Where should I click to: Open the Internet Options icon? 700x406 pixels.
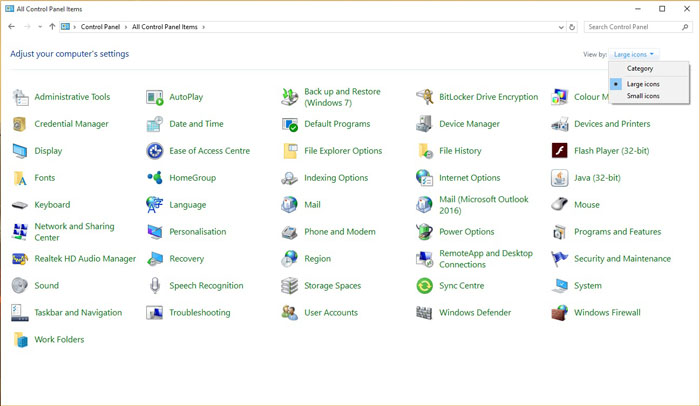[425, 178]
